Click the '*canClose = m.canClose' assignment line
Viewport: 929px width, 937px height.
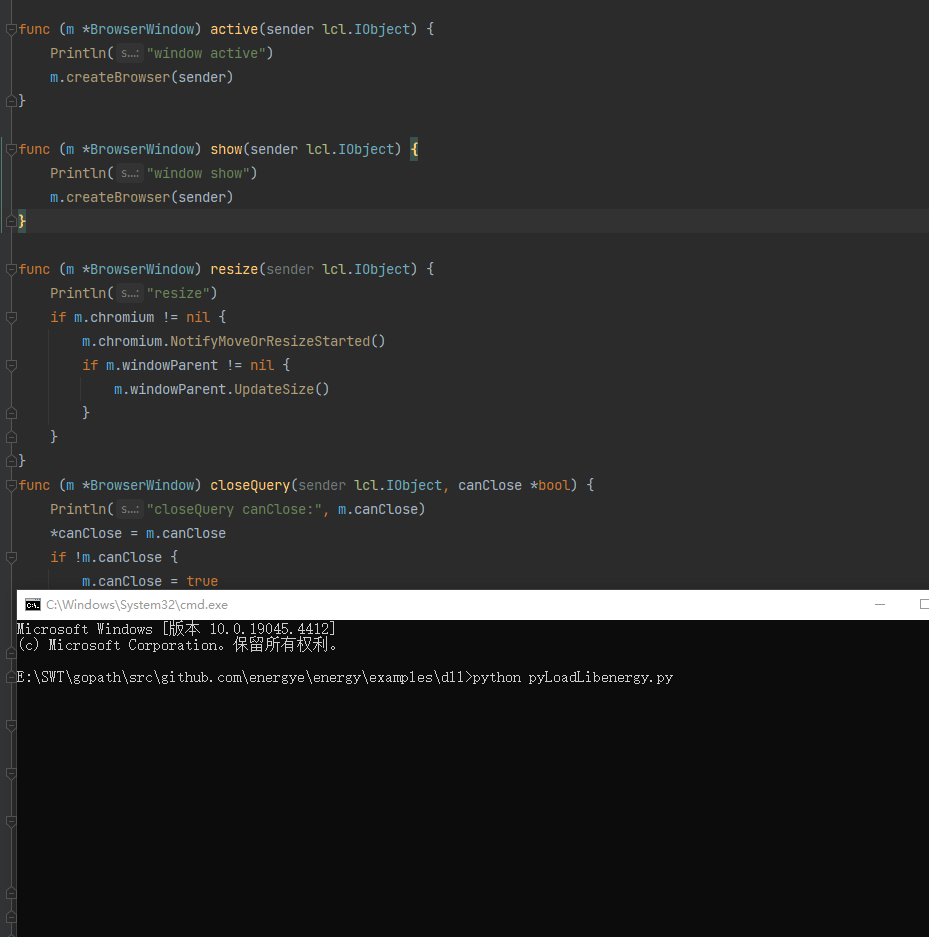coord(138,533)
